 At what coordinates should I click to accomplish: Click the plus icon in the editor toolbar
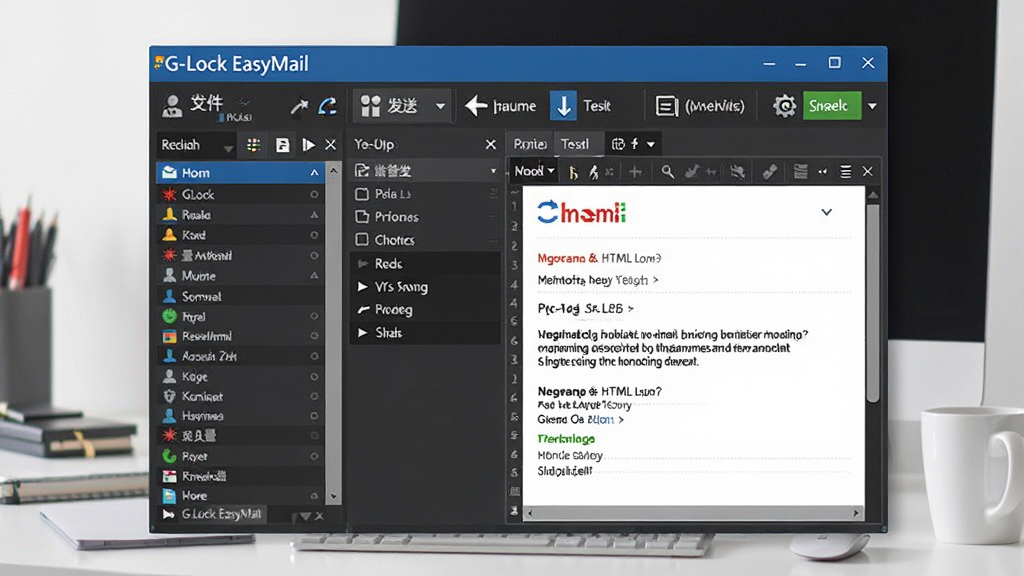[635, 172]
